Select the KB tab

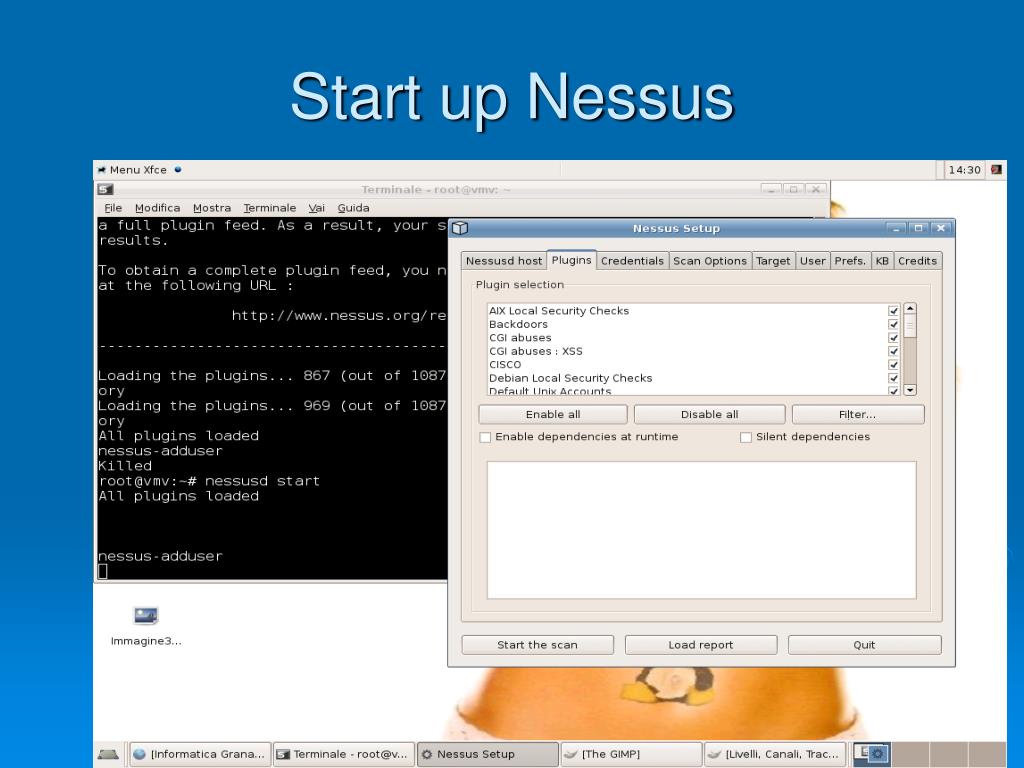[x=882, y=261]
